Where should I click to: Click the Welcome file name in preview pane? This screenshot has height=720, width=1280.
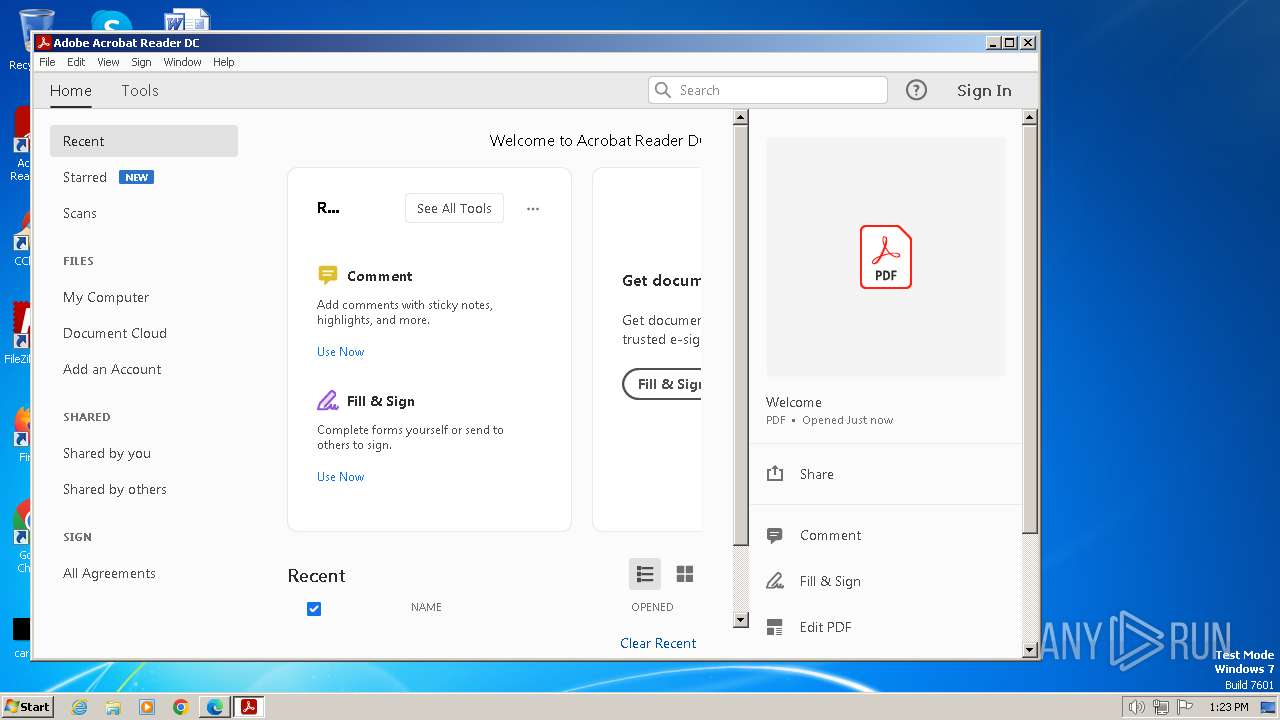point(794,402)
